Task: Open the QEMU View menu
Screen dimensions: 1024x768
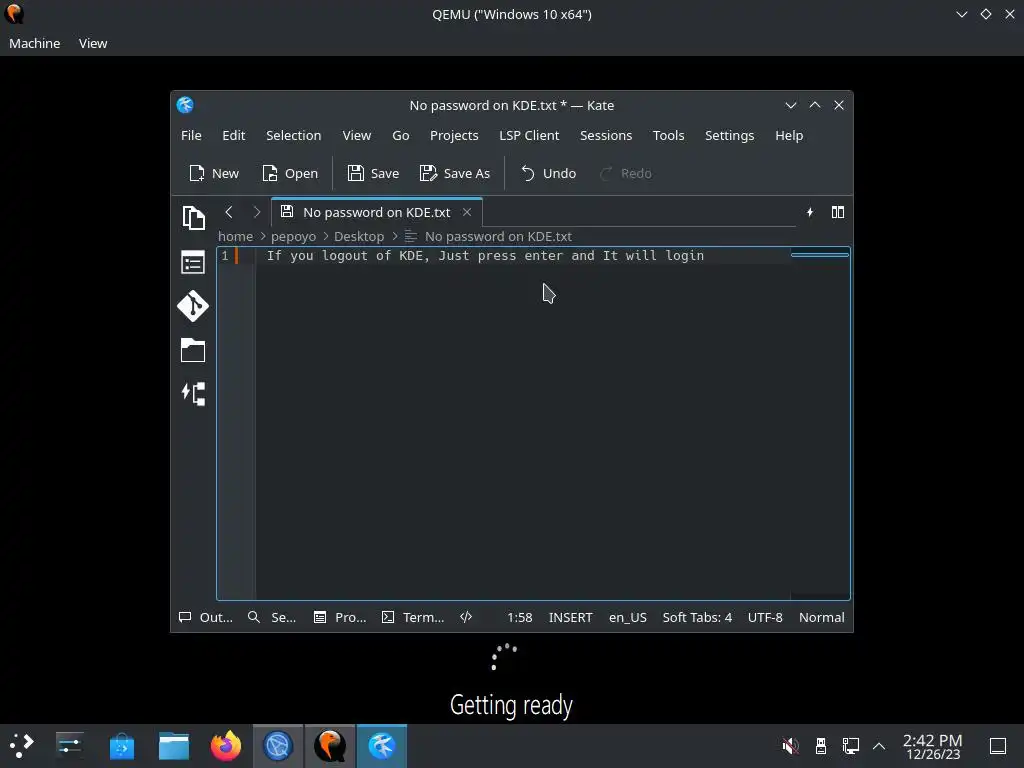Action: pos(93,43)
